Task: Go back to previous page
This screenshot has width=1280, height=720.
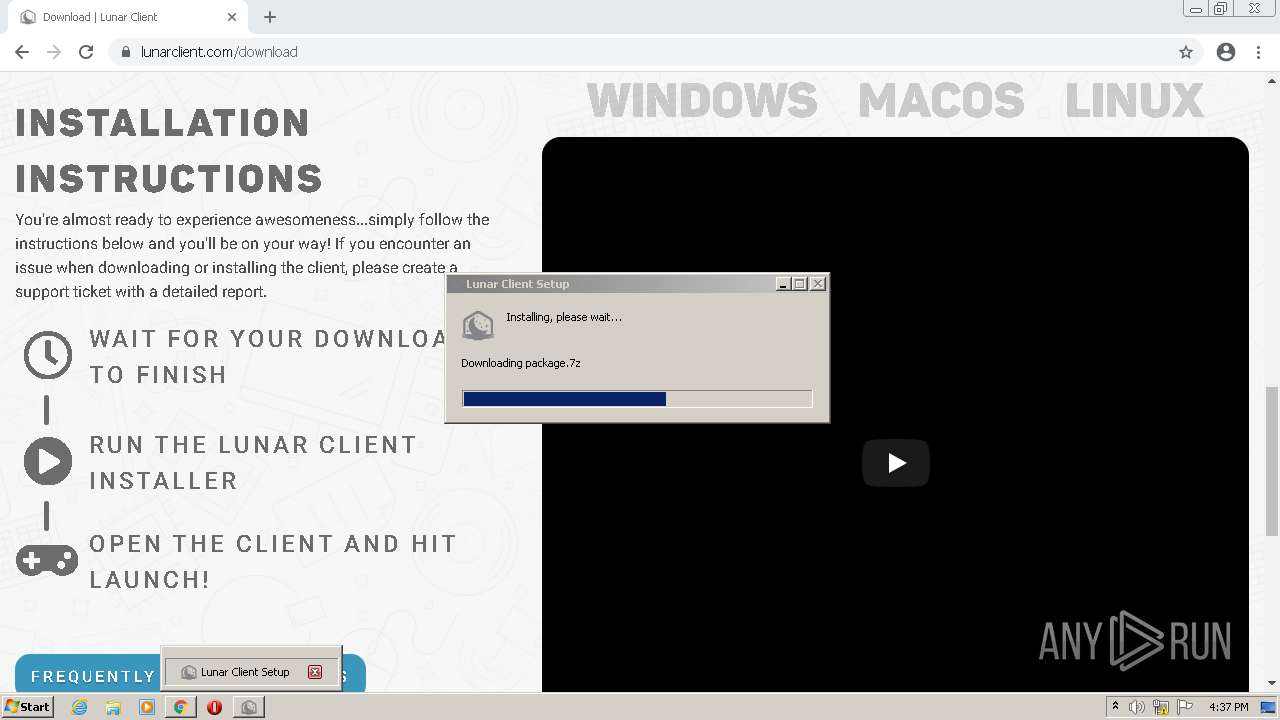Action: pyautogui.click(x=22, y=52)
